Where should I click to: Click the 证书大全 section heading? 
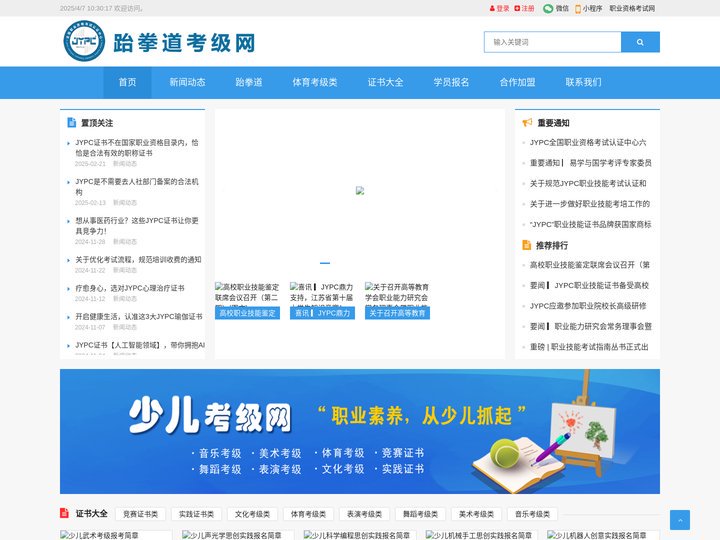point(92,513)
